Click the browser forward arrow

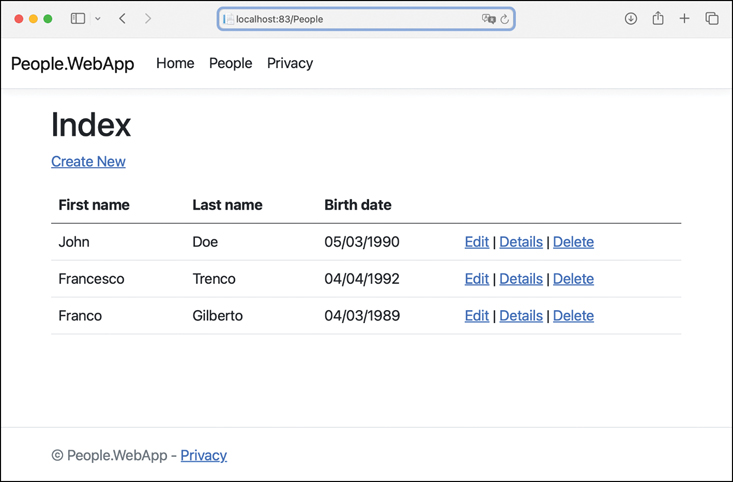pyautogui.click(x=148, y=19)
